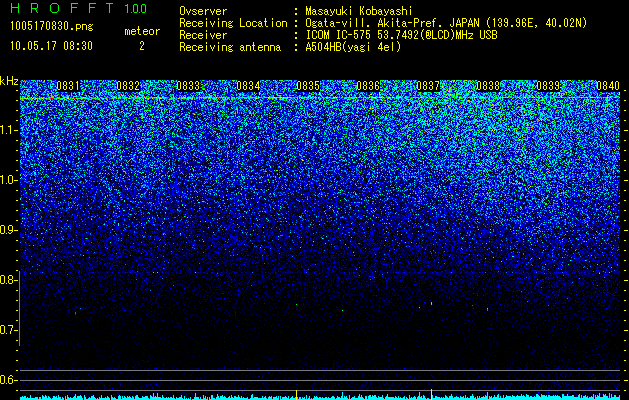
Task: Click the 0834 time marker
Action: pos(248,86)
